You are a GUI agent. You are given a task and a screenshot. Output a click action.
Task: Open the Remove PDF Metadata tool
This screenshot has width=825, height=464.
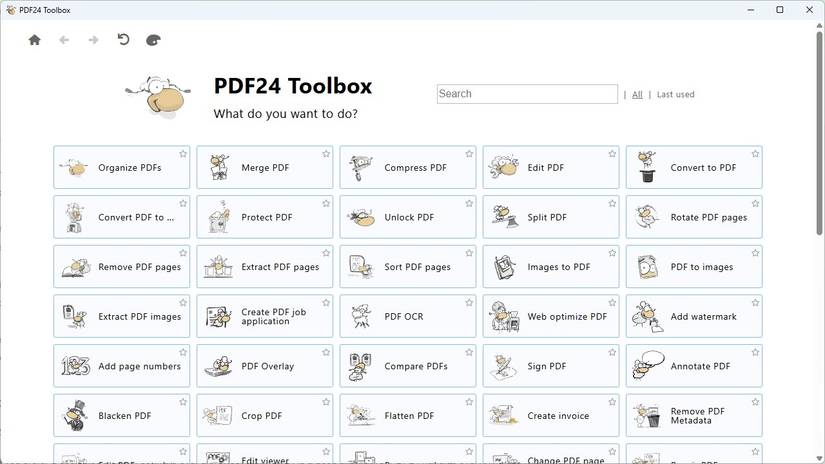click(694, 415)
